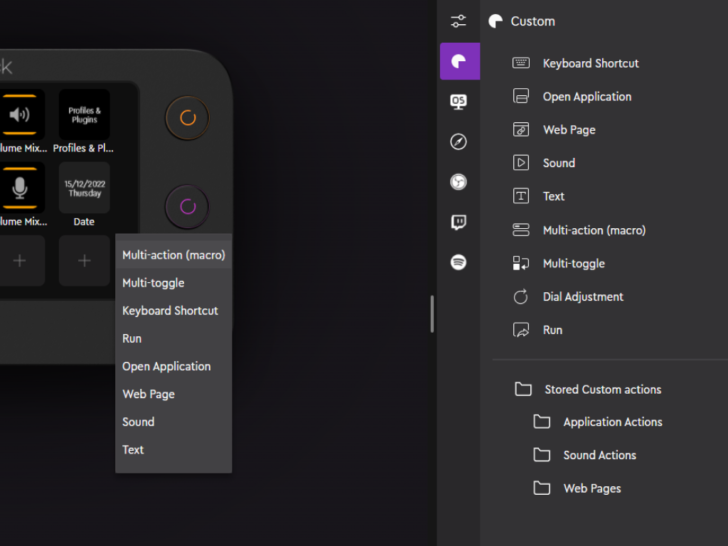Click the Dial Adjustment rotate icon
This screenshot has height=546, width=728.
[x=520, y=297]
